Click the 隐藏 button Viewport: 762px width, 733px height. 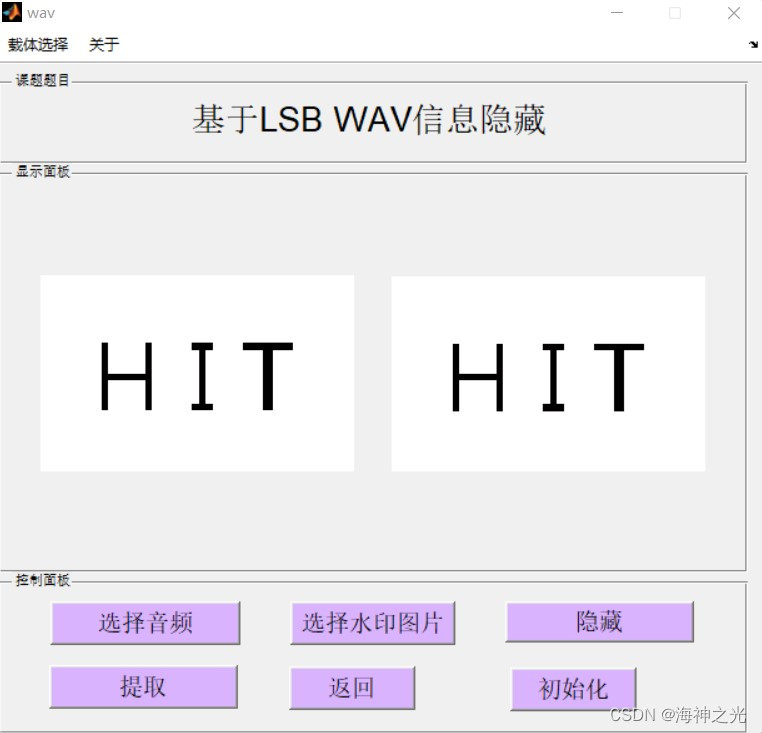(600, 622)
